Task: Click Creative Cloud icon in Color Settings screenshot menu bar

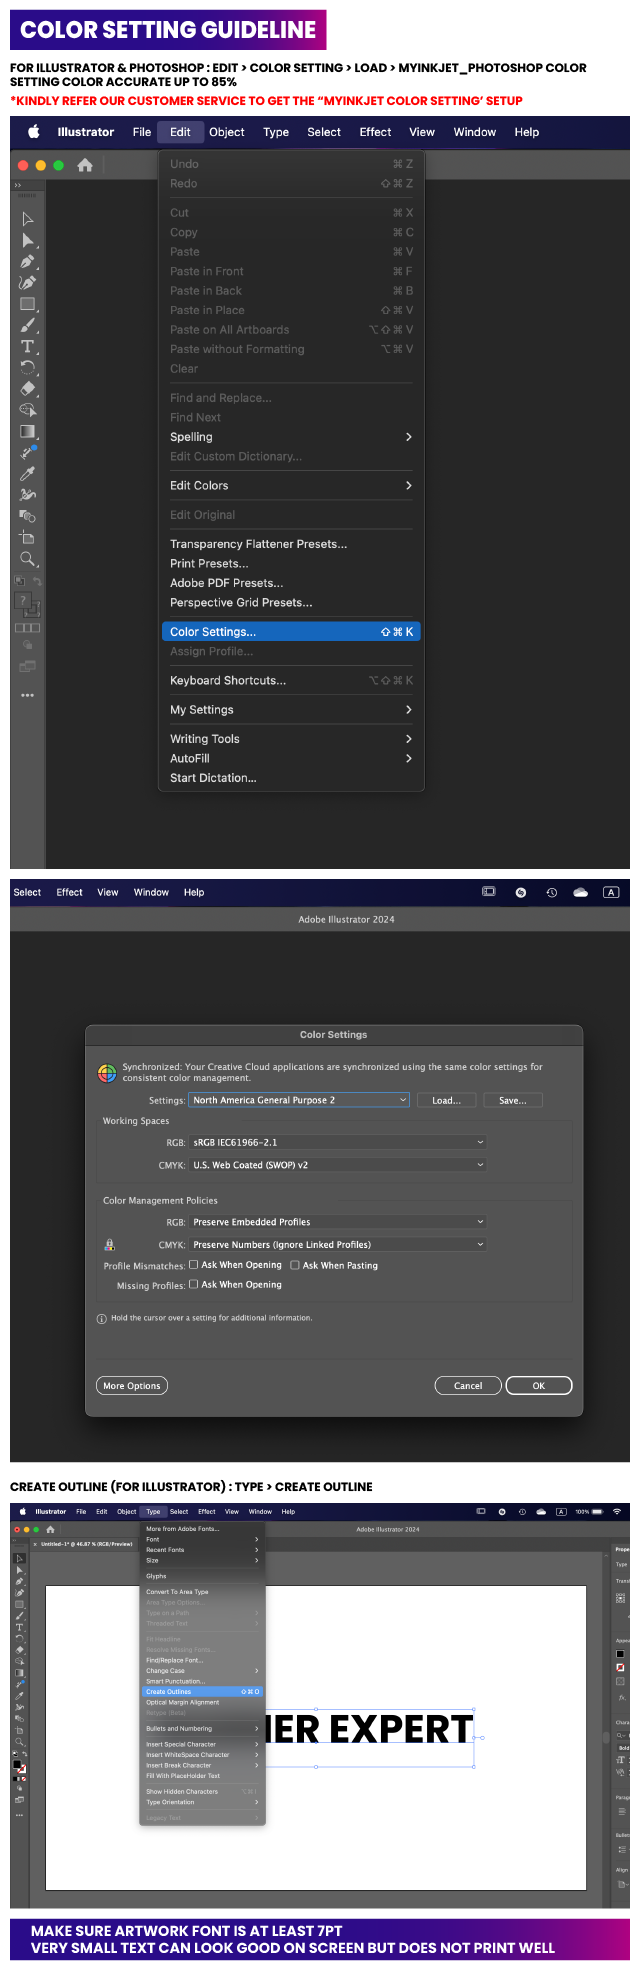Action: 520,892
